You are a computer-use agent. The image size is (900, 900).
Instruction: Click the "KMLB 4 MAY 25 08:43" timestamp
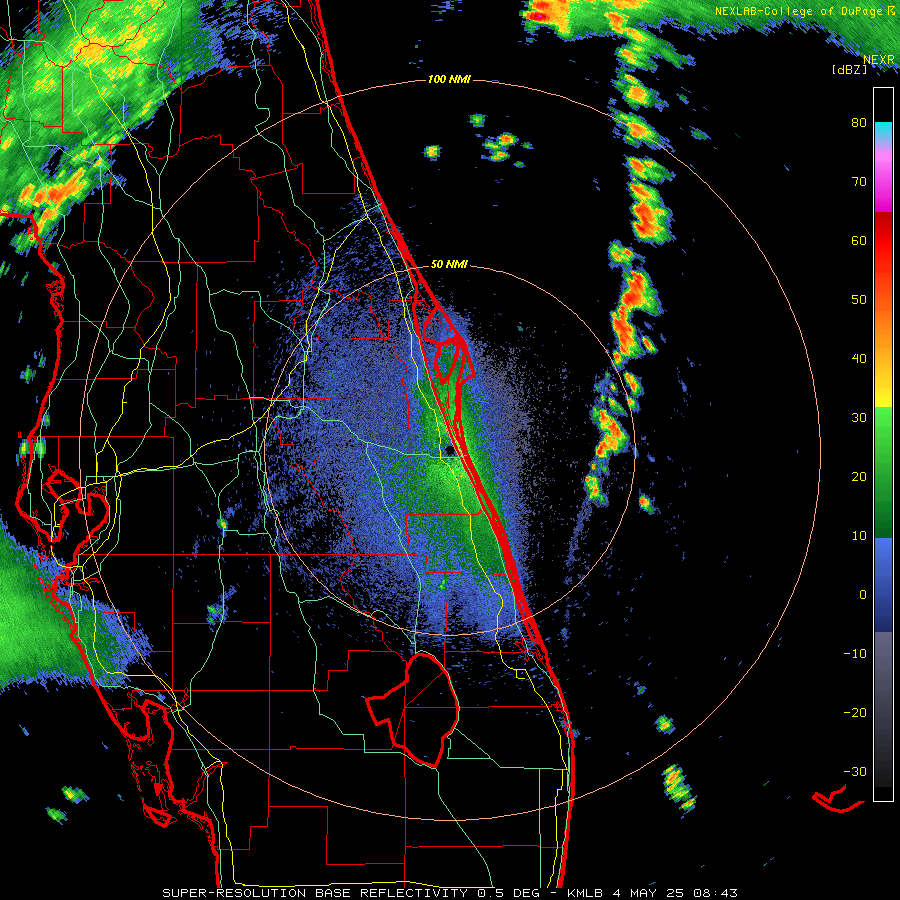(x=653, y=893)
